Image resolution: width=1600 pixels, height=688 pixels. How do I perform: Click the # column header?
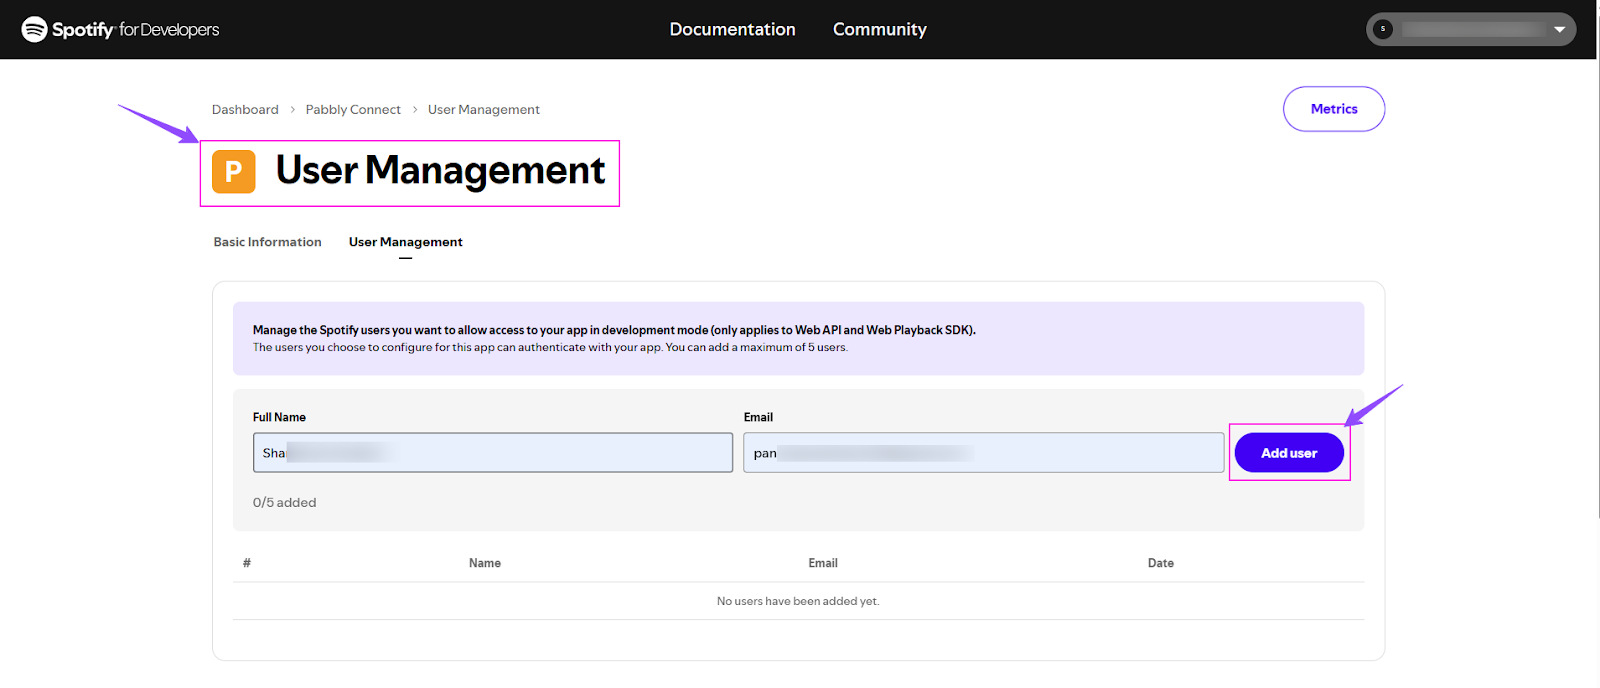click(x=247, y=563)
